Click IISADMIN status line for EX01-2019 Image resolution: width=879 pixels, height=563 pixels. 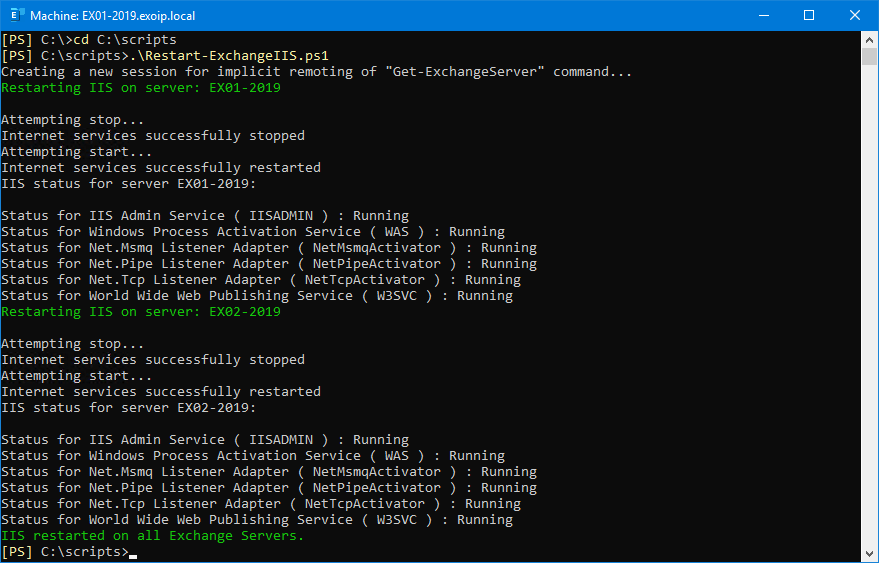pyautogui.click(x=205, y=216)
